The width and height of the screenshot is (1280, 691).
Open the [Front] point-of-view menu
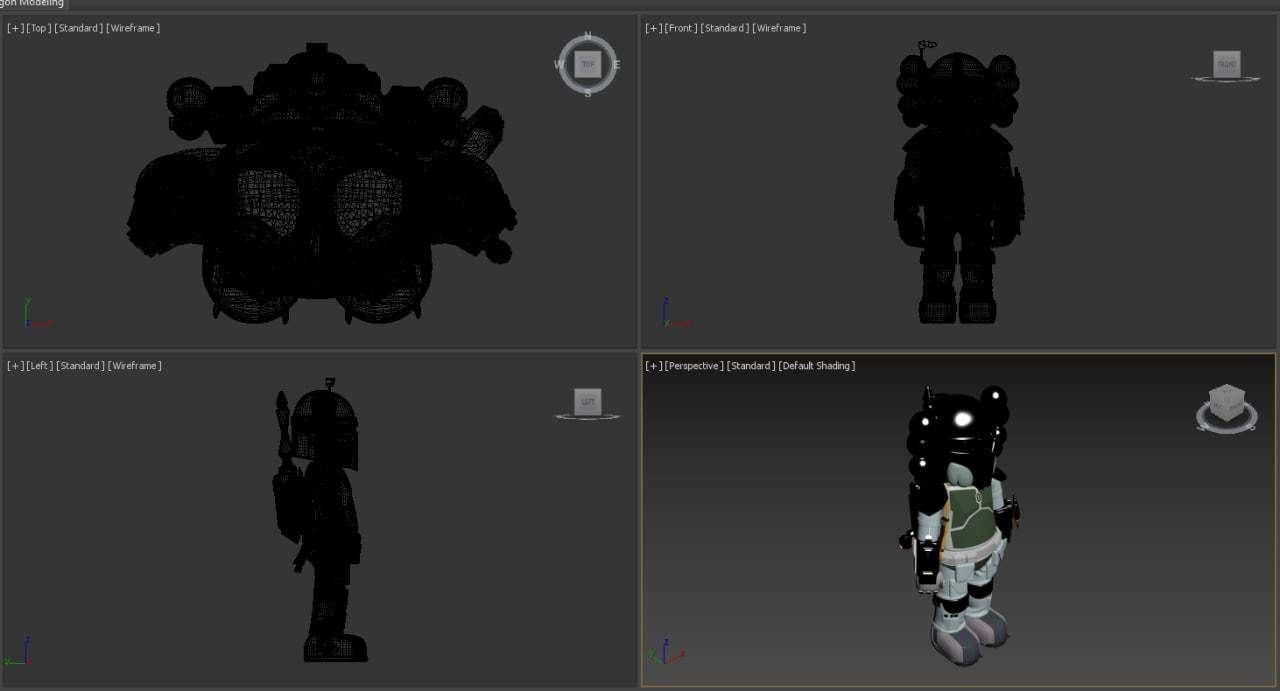point(680,28)
